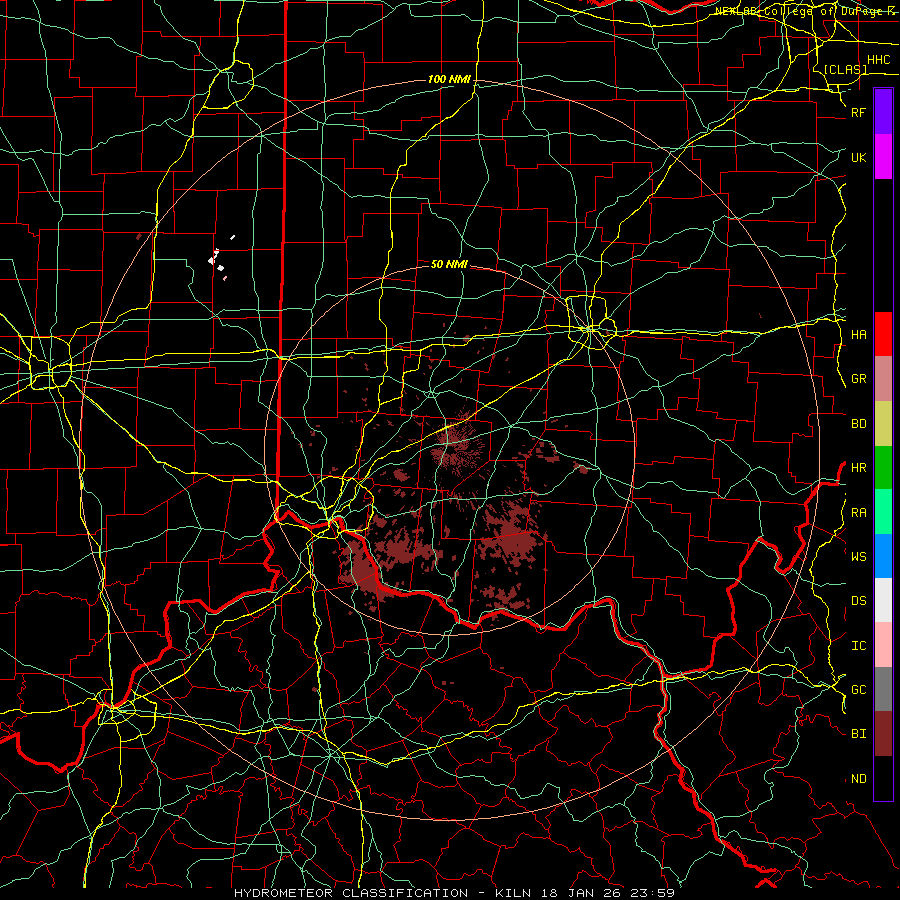The width and height of the screenshot is (900, 900).
Task: Click the IC legend label
Action: pos(859,646)
